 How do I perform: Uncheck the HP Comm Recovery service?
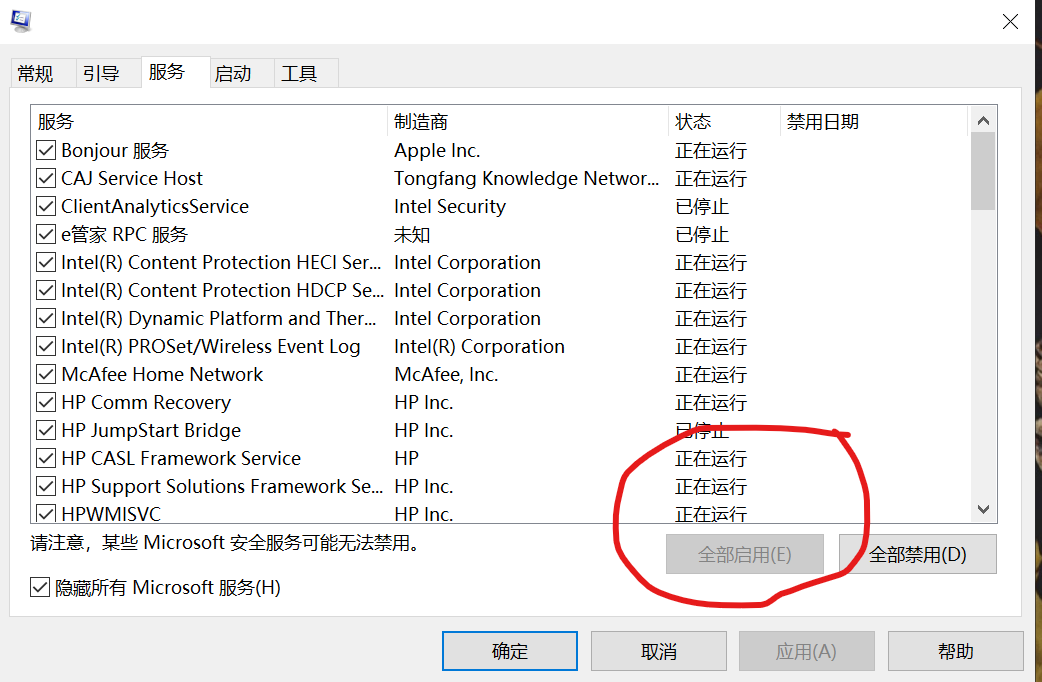click(x=45, y=402)
